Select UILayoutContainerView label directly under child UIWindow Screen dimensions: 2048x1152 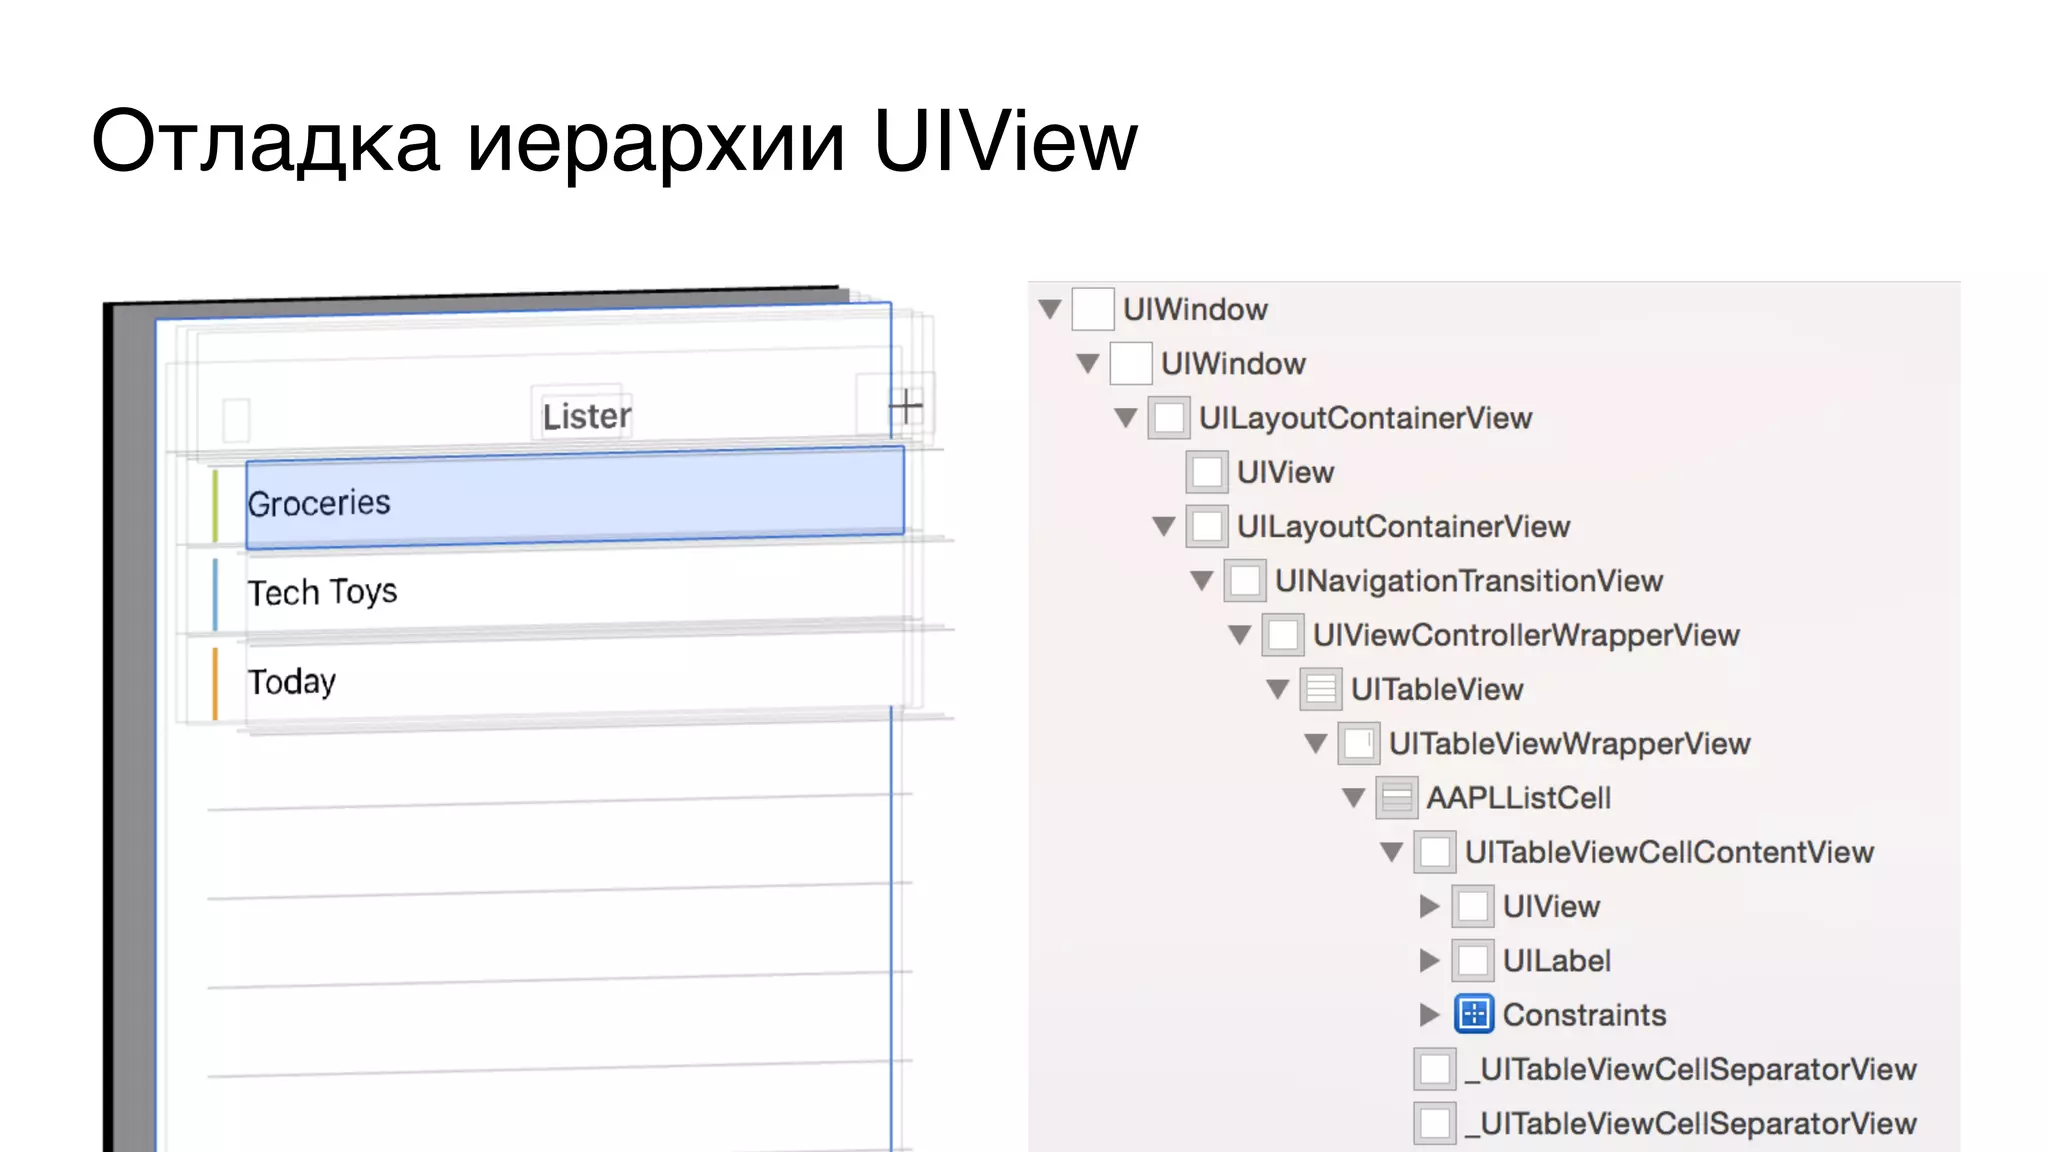(x=1365, y=418)
